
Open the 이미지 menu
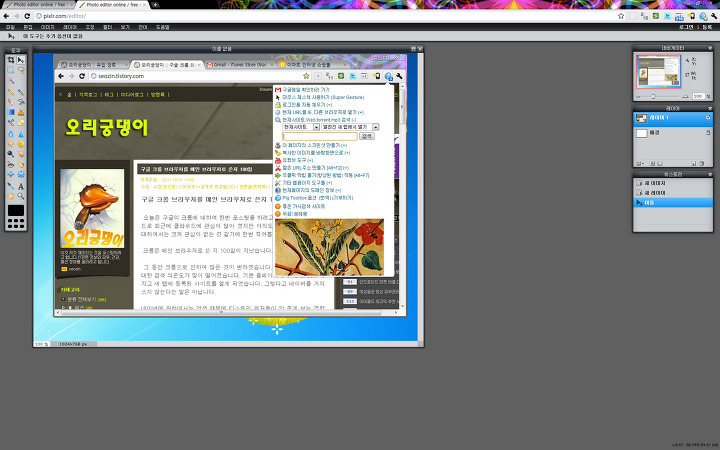[48, 27]
